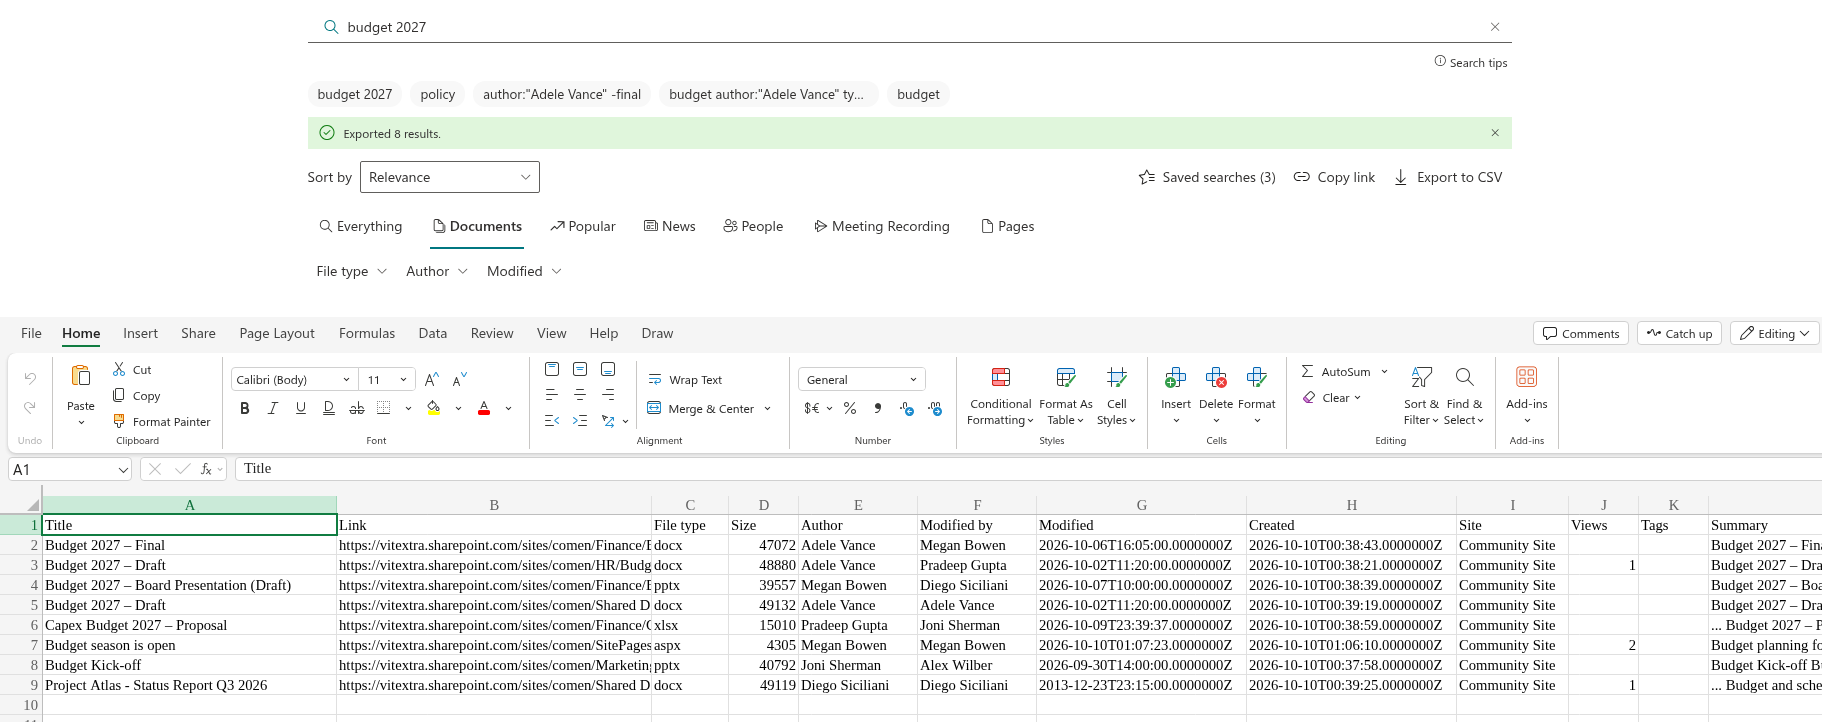
Task: Open the Formulas ribbon tab
Action: [x=367, y=333]
